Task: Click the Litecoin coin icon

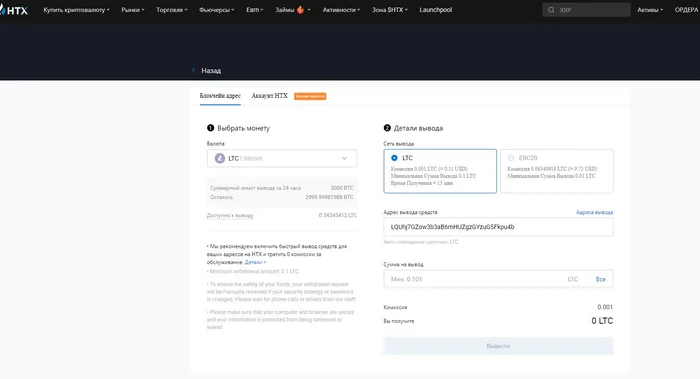Action: (220, 158)
